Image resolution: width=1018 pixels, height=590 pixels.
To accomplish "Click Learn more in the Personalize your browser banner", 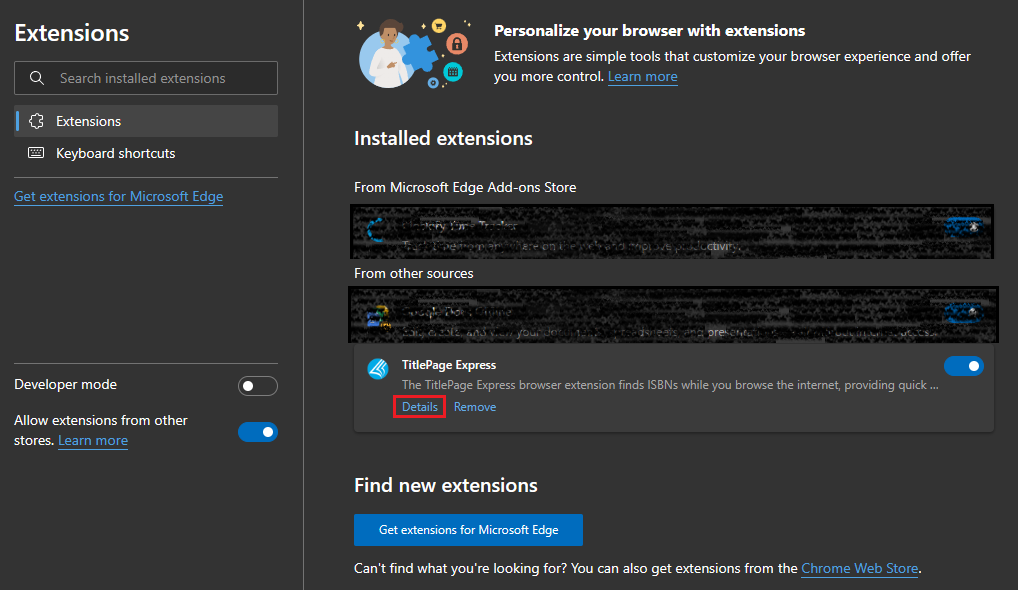I will (x=642, y=76).
